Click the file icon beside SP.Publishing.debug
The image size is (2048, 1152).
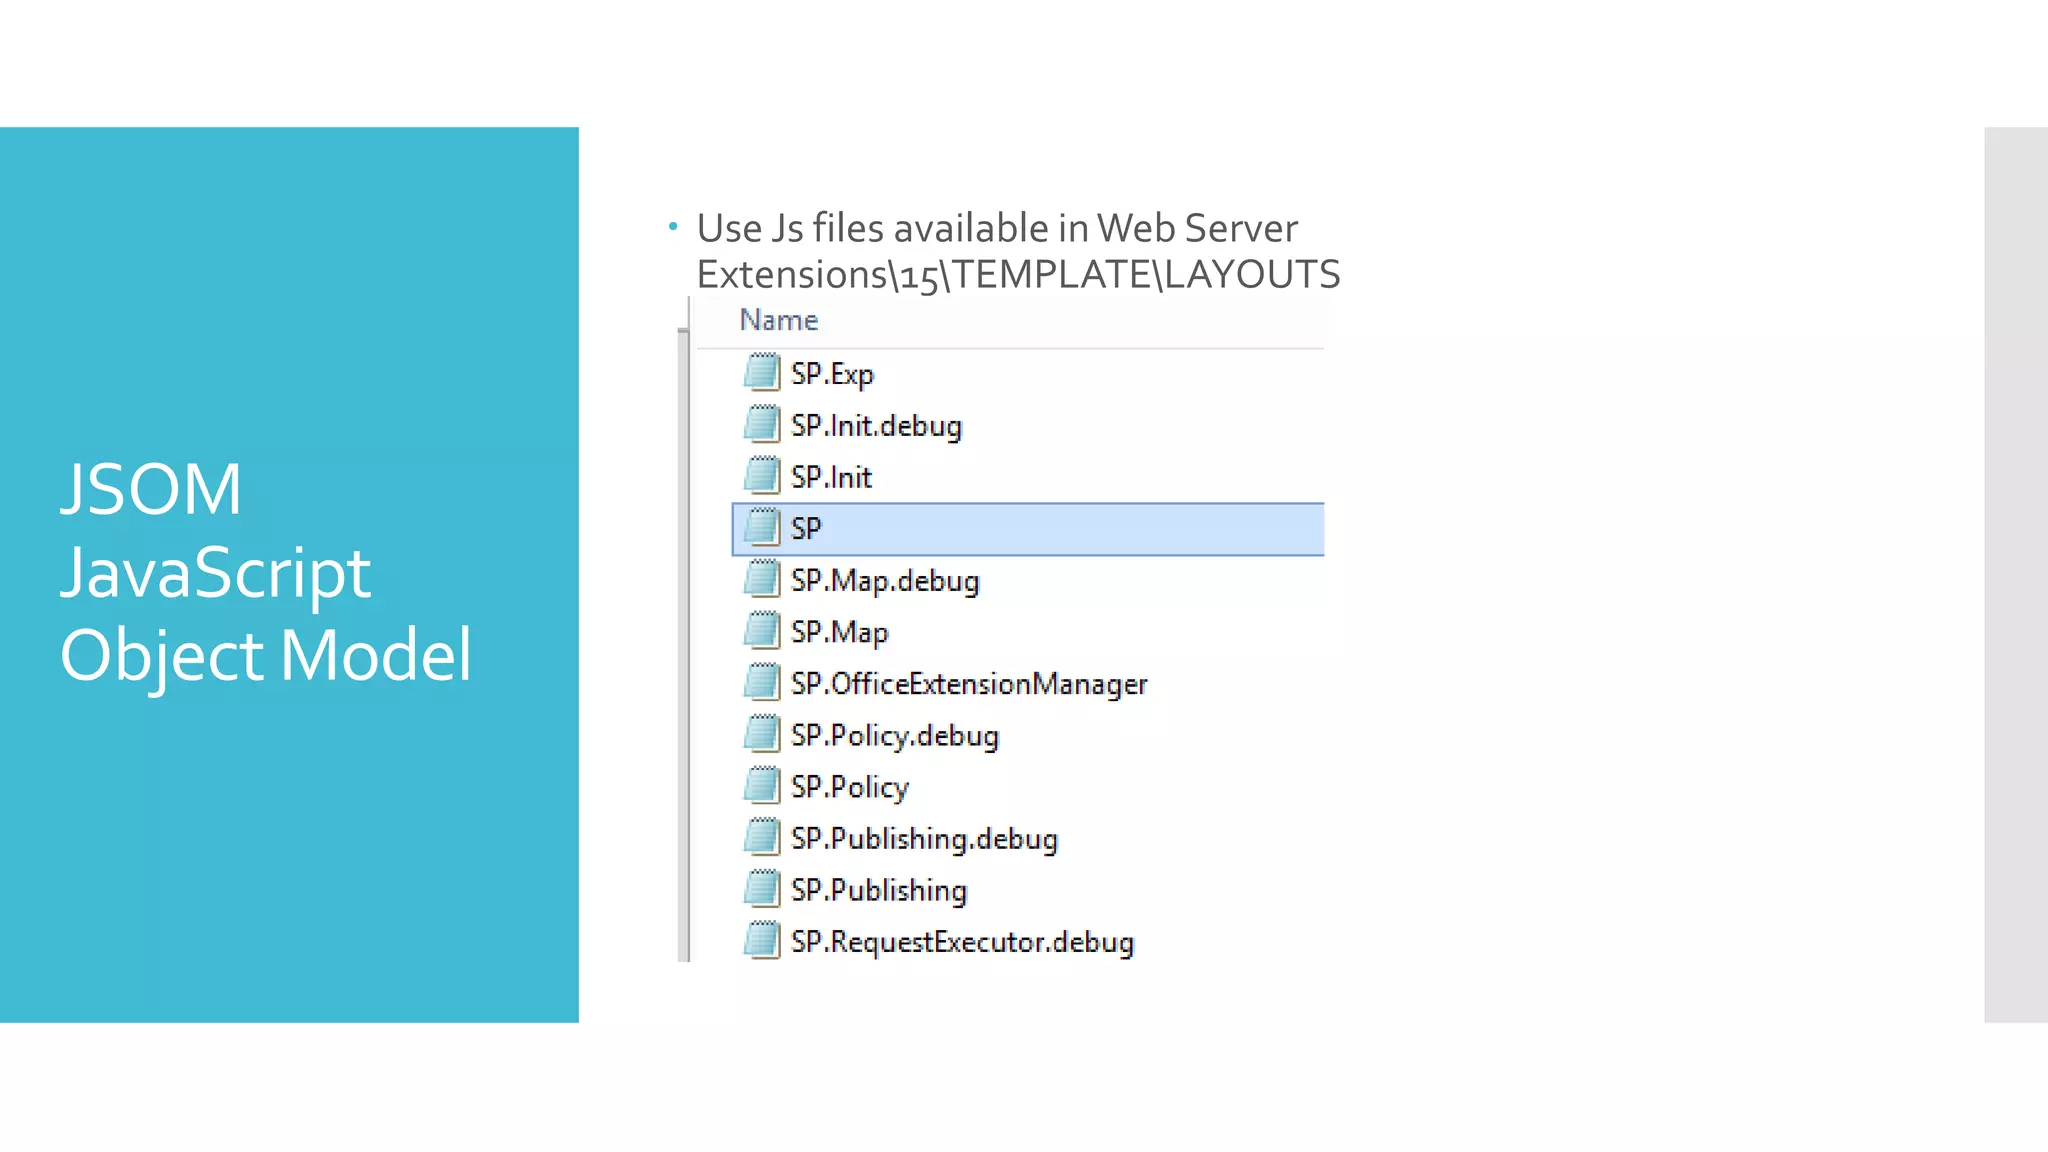(x=762, y=838)
